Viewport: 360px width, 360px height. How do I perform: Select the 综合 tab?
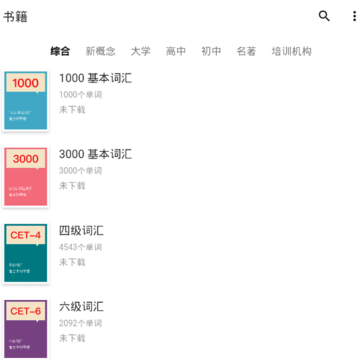(60, 51)
